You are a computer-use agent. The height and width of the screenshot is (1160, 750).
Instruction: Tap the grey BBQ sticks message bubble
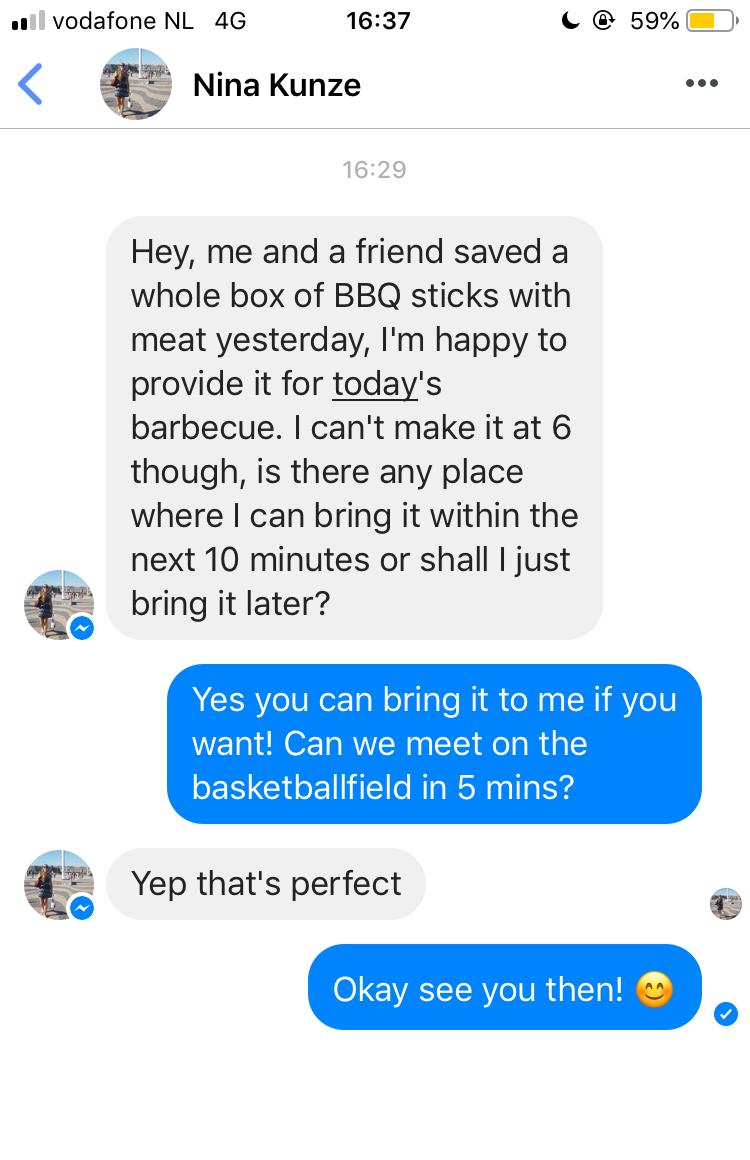click(354, 428)
